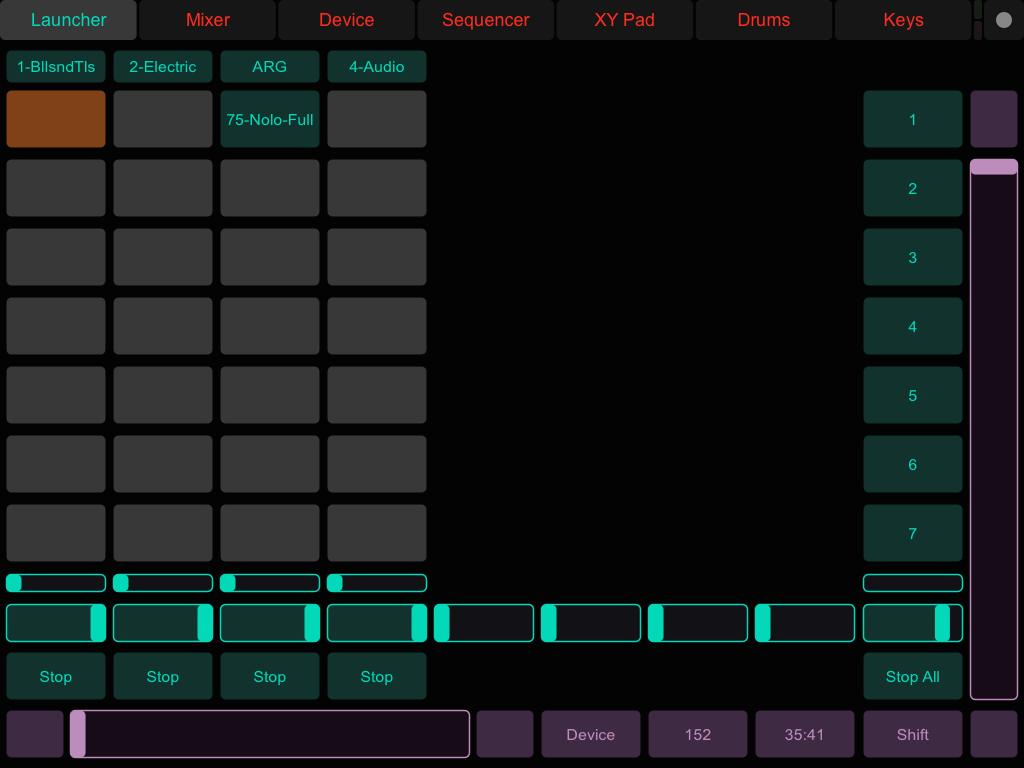Image resolution: width=1024 pixels, height=768 pixels.
Task: Launch the 75-Nolo-Full clip
Action: 270,119
